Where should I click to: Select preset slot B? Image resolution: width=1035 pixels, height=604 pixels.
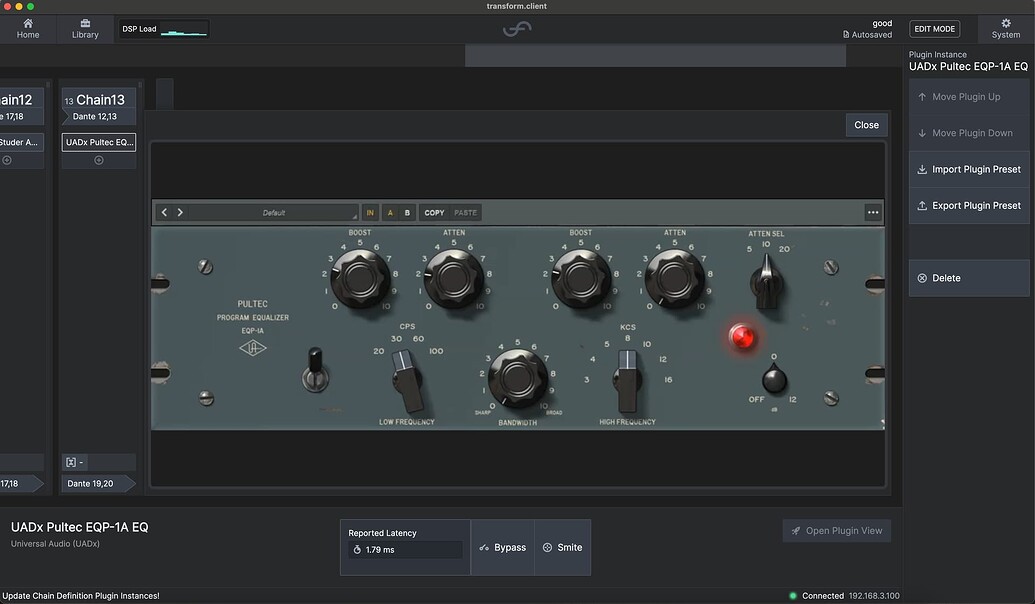pyautogui.click(x=407, y=213)
